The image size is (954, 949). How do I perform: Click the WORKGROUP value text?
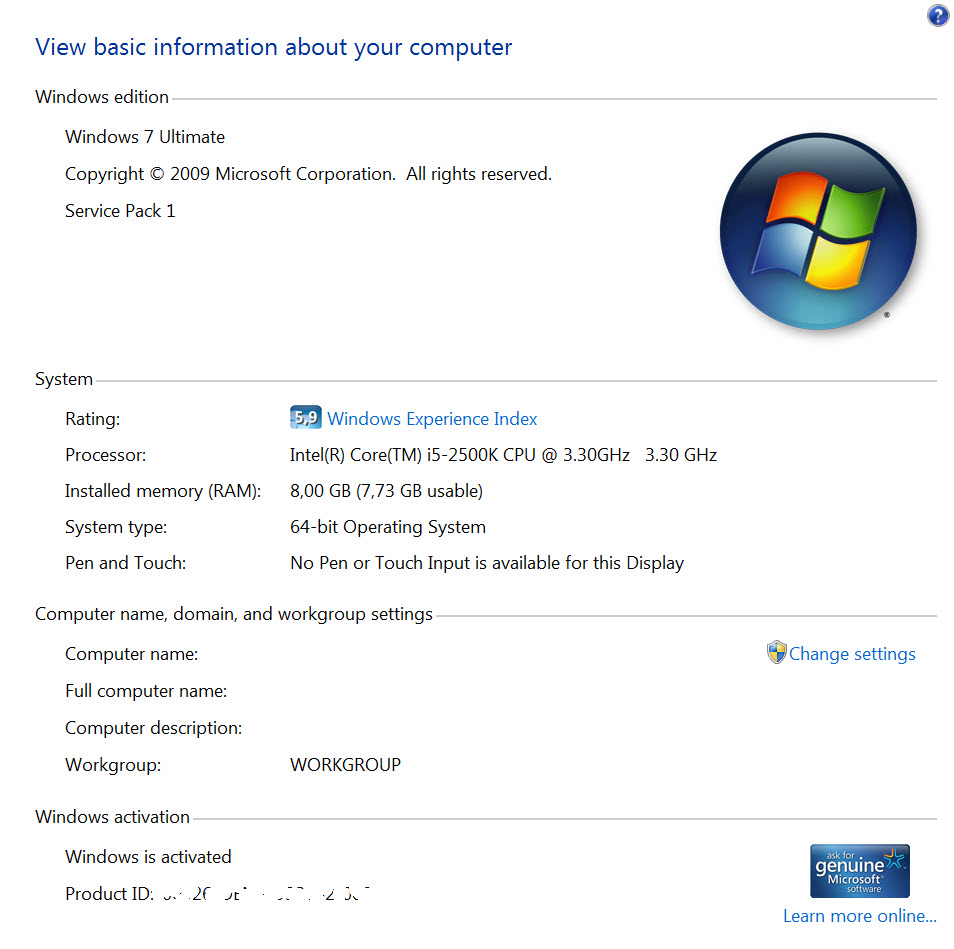[345, 765]
